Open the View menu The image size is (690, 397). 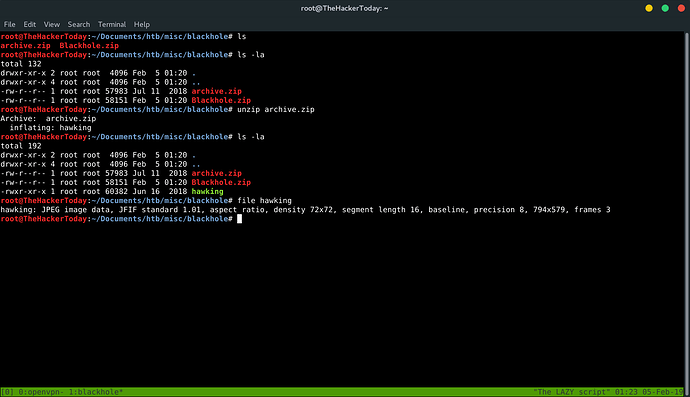(x=51, y=24)
